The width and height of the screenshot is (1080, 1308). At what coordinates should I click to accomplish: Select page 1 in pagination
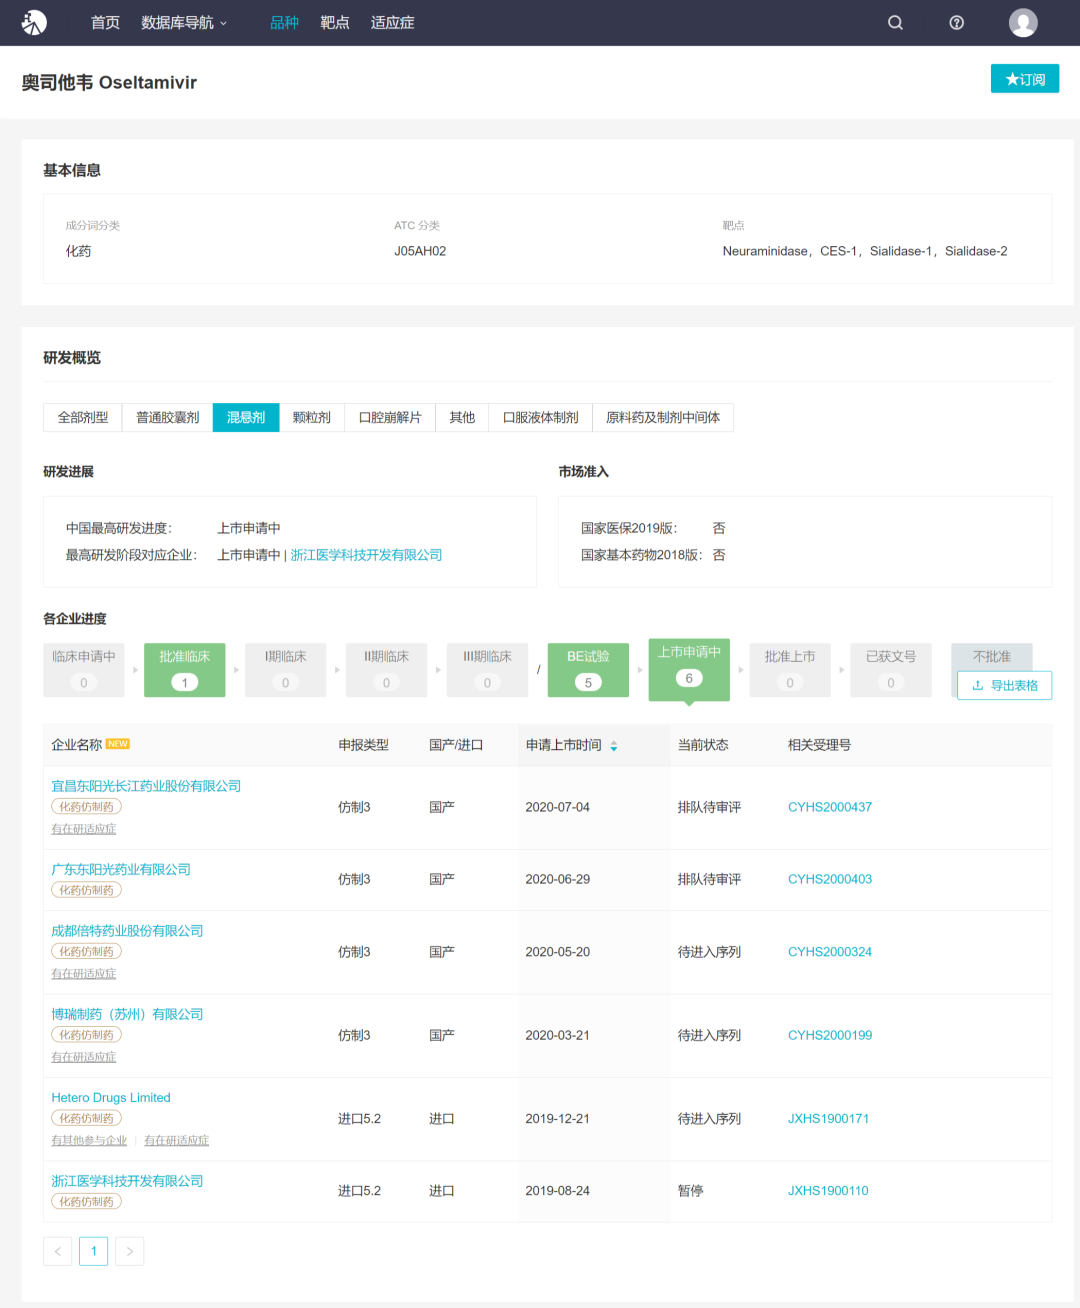pos(94,1251)
